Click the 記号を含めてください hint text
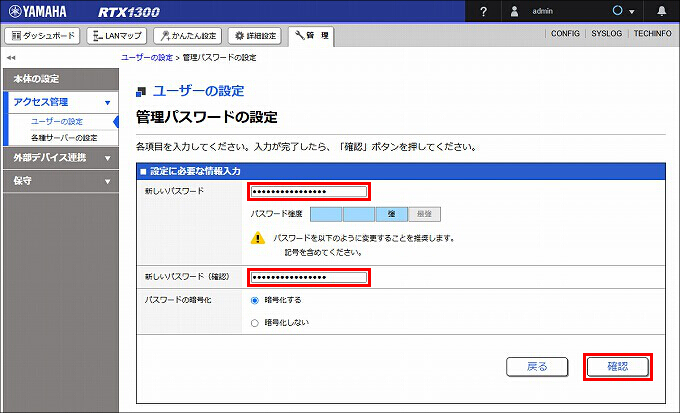 323,252
